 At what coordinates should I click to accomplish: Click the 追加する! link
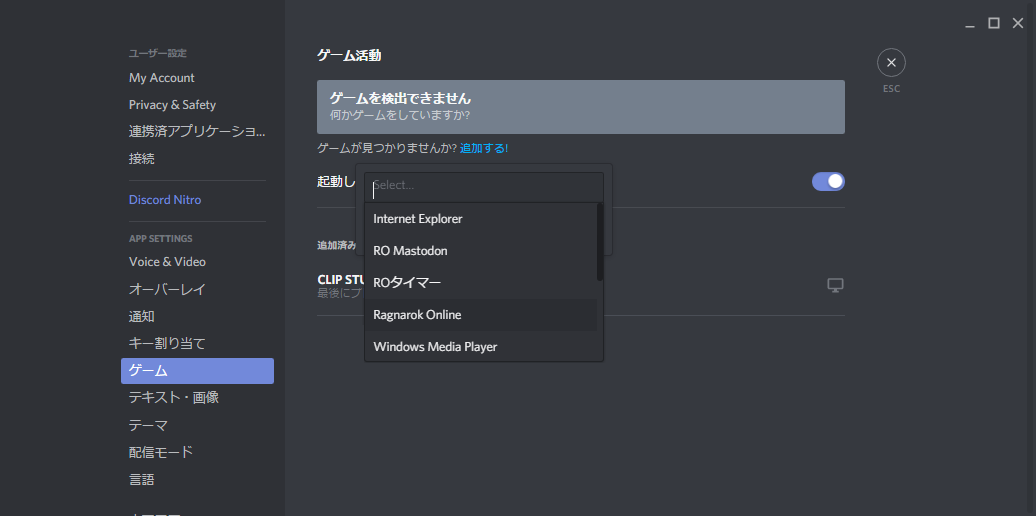pyautogui.click(x=484, y=149)
